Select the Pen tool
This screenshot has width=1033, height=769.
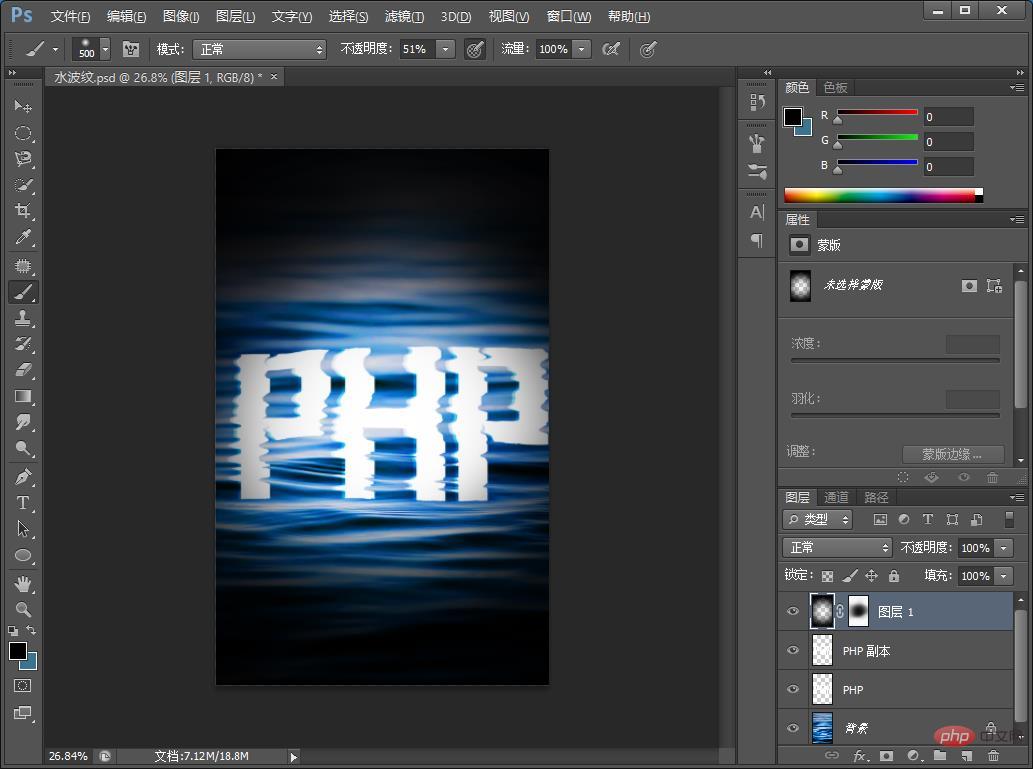23,476
